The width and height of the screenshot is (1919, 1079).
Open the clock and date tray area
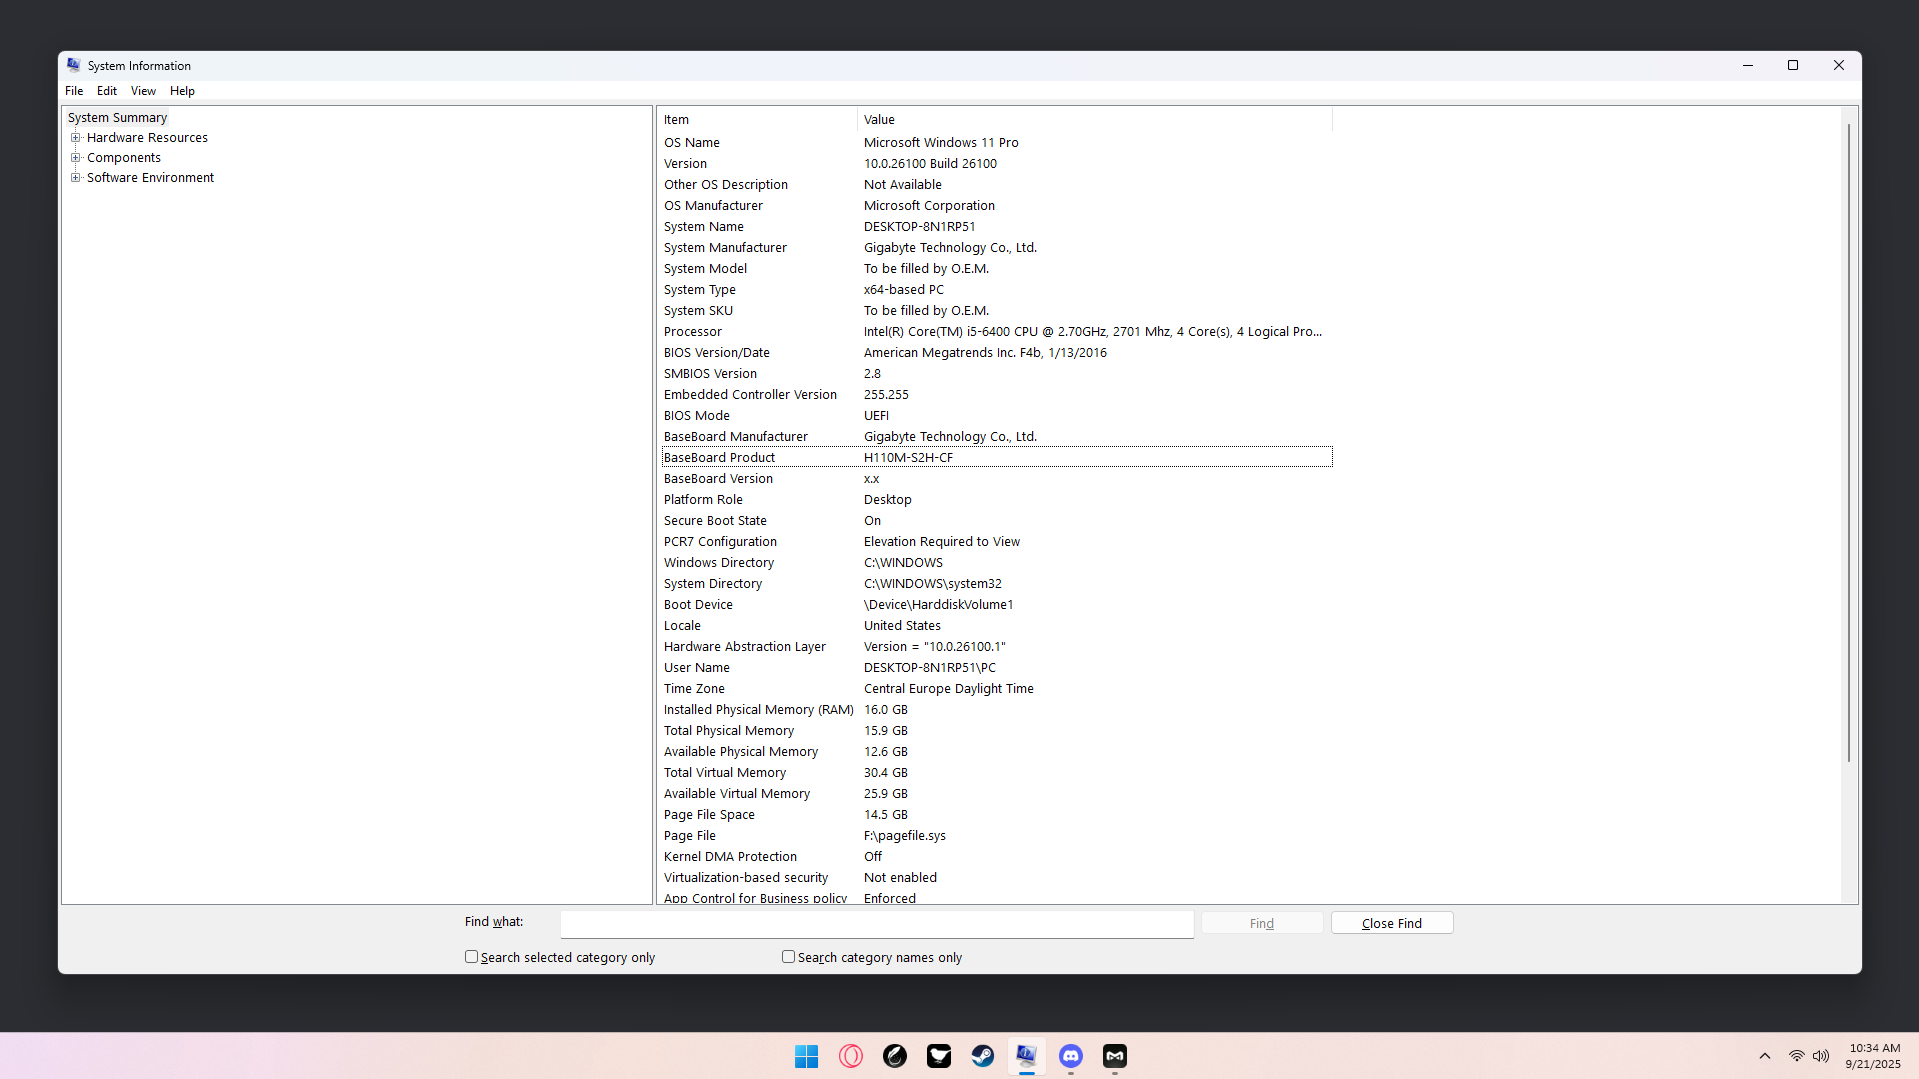[x=1873, y=1056]
